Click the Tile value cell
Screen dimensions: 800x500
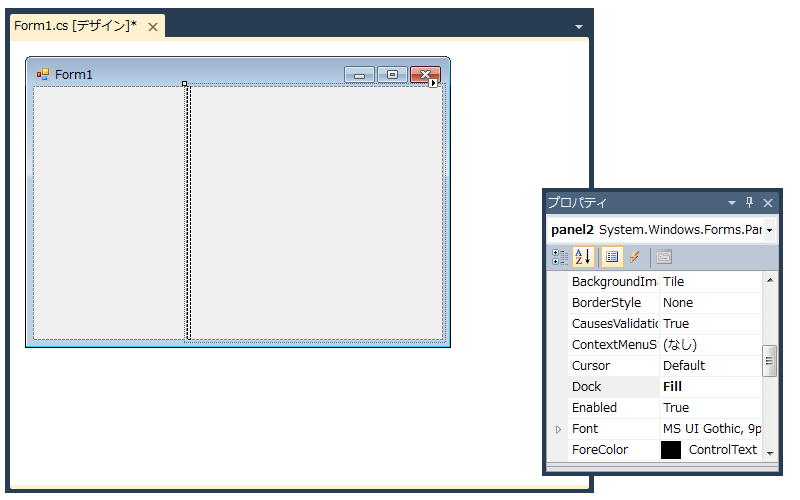click(710, 282)
